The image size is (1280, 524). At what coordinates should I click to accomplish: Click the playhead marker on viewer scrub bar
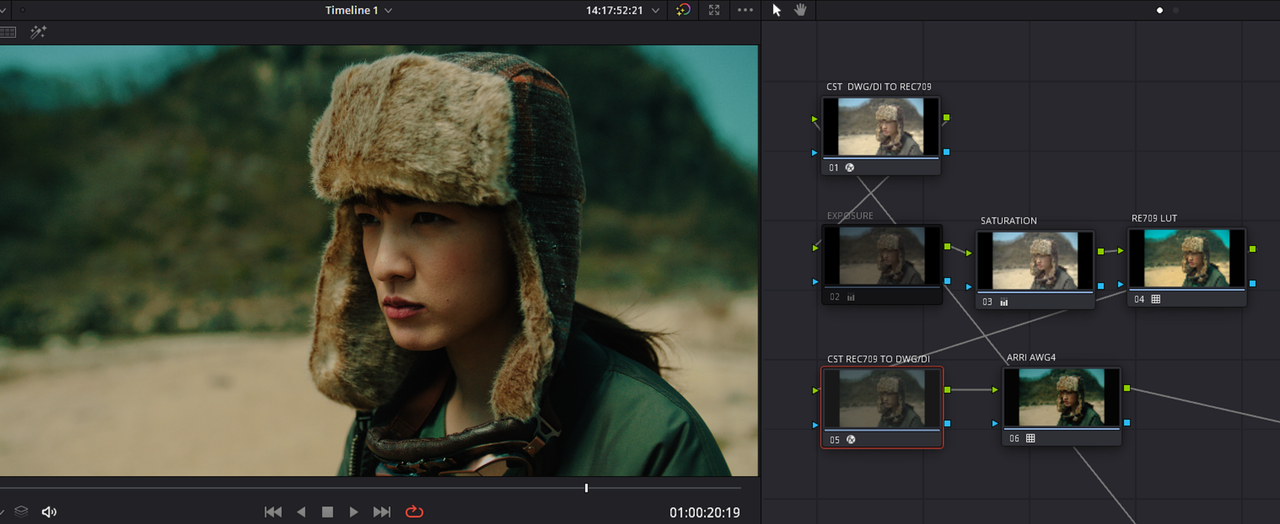coord(586,488)
